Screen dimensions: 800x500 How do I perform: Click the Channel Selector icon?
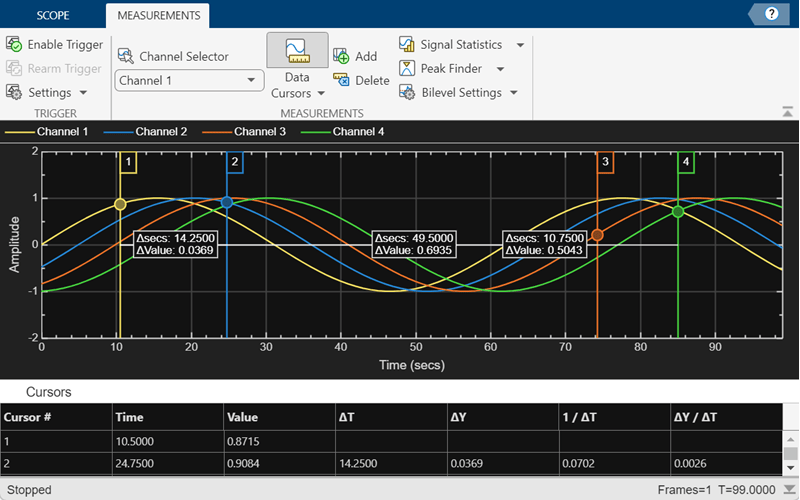tap(126, 56)
